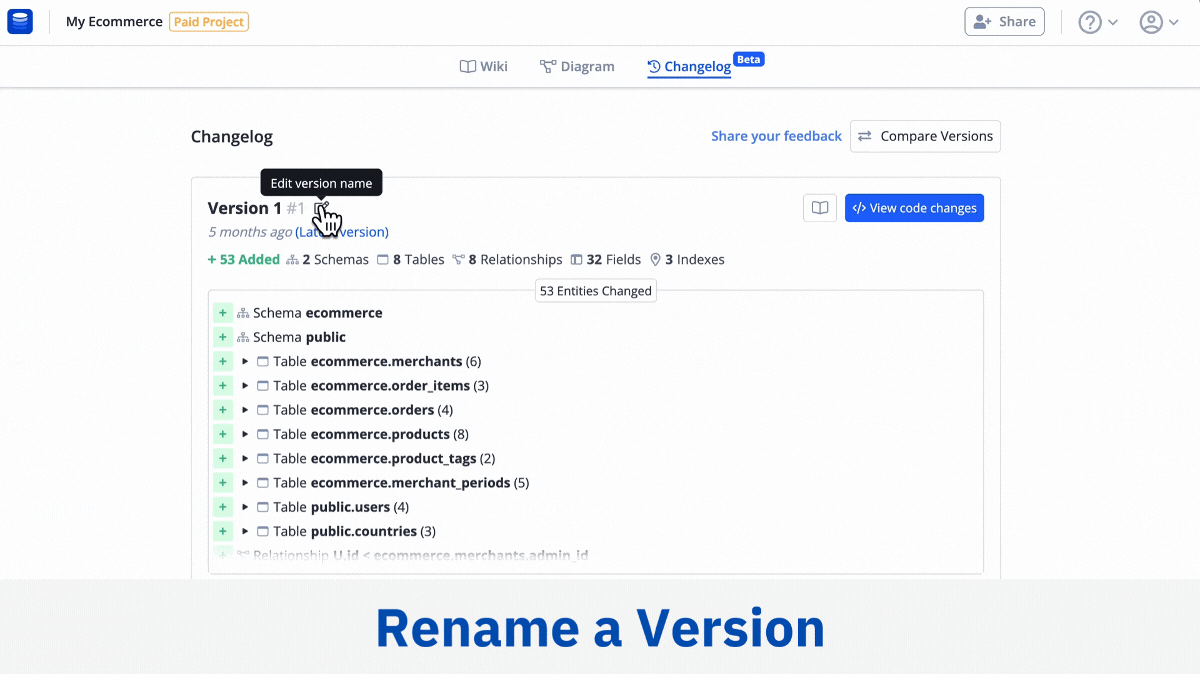Image resolution: width=1200 pixels, height=674 pixels.
Task: Click the table icon beside public.users
Action: click(263, 507)
